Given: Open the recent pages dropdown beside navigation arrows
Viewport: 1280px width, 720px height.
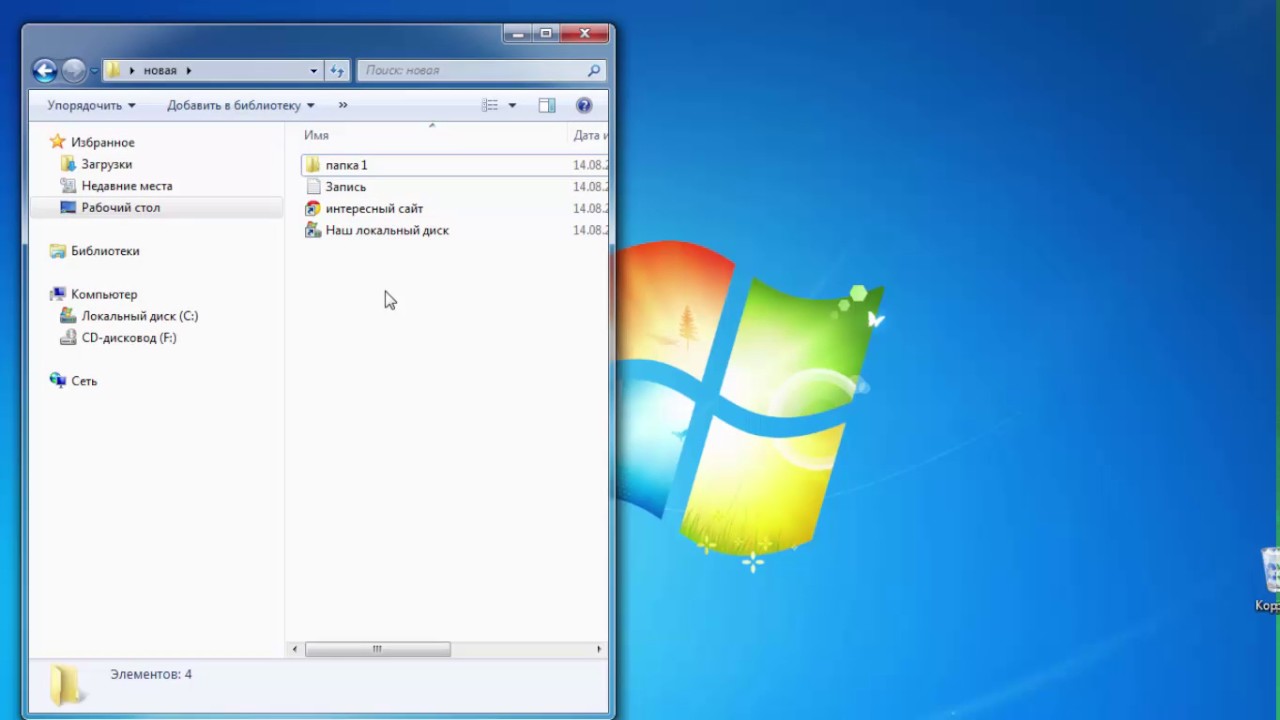Looking at the screenshot, I should (x=94, y=71).
